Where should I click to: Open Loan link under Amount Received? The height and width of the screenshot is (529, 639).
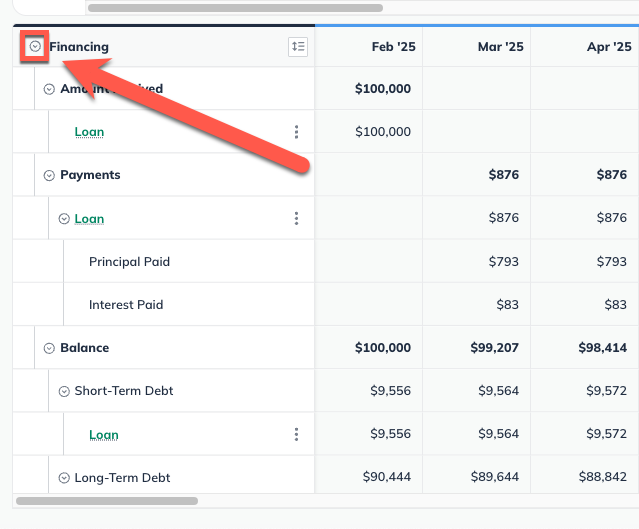click(89, 132)
